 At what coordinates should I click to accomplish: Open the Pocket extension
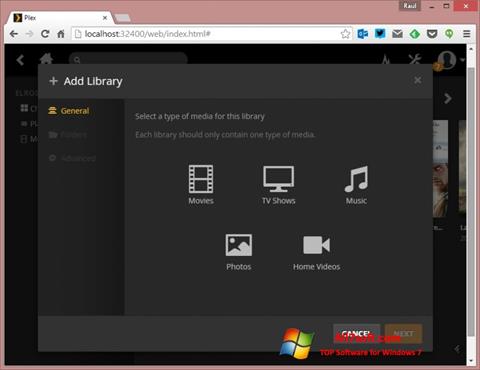click(x=432, y=34)
